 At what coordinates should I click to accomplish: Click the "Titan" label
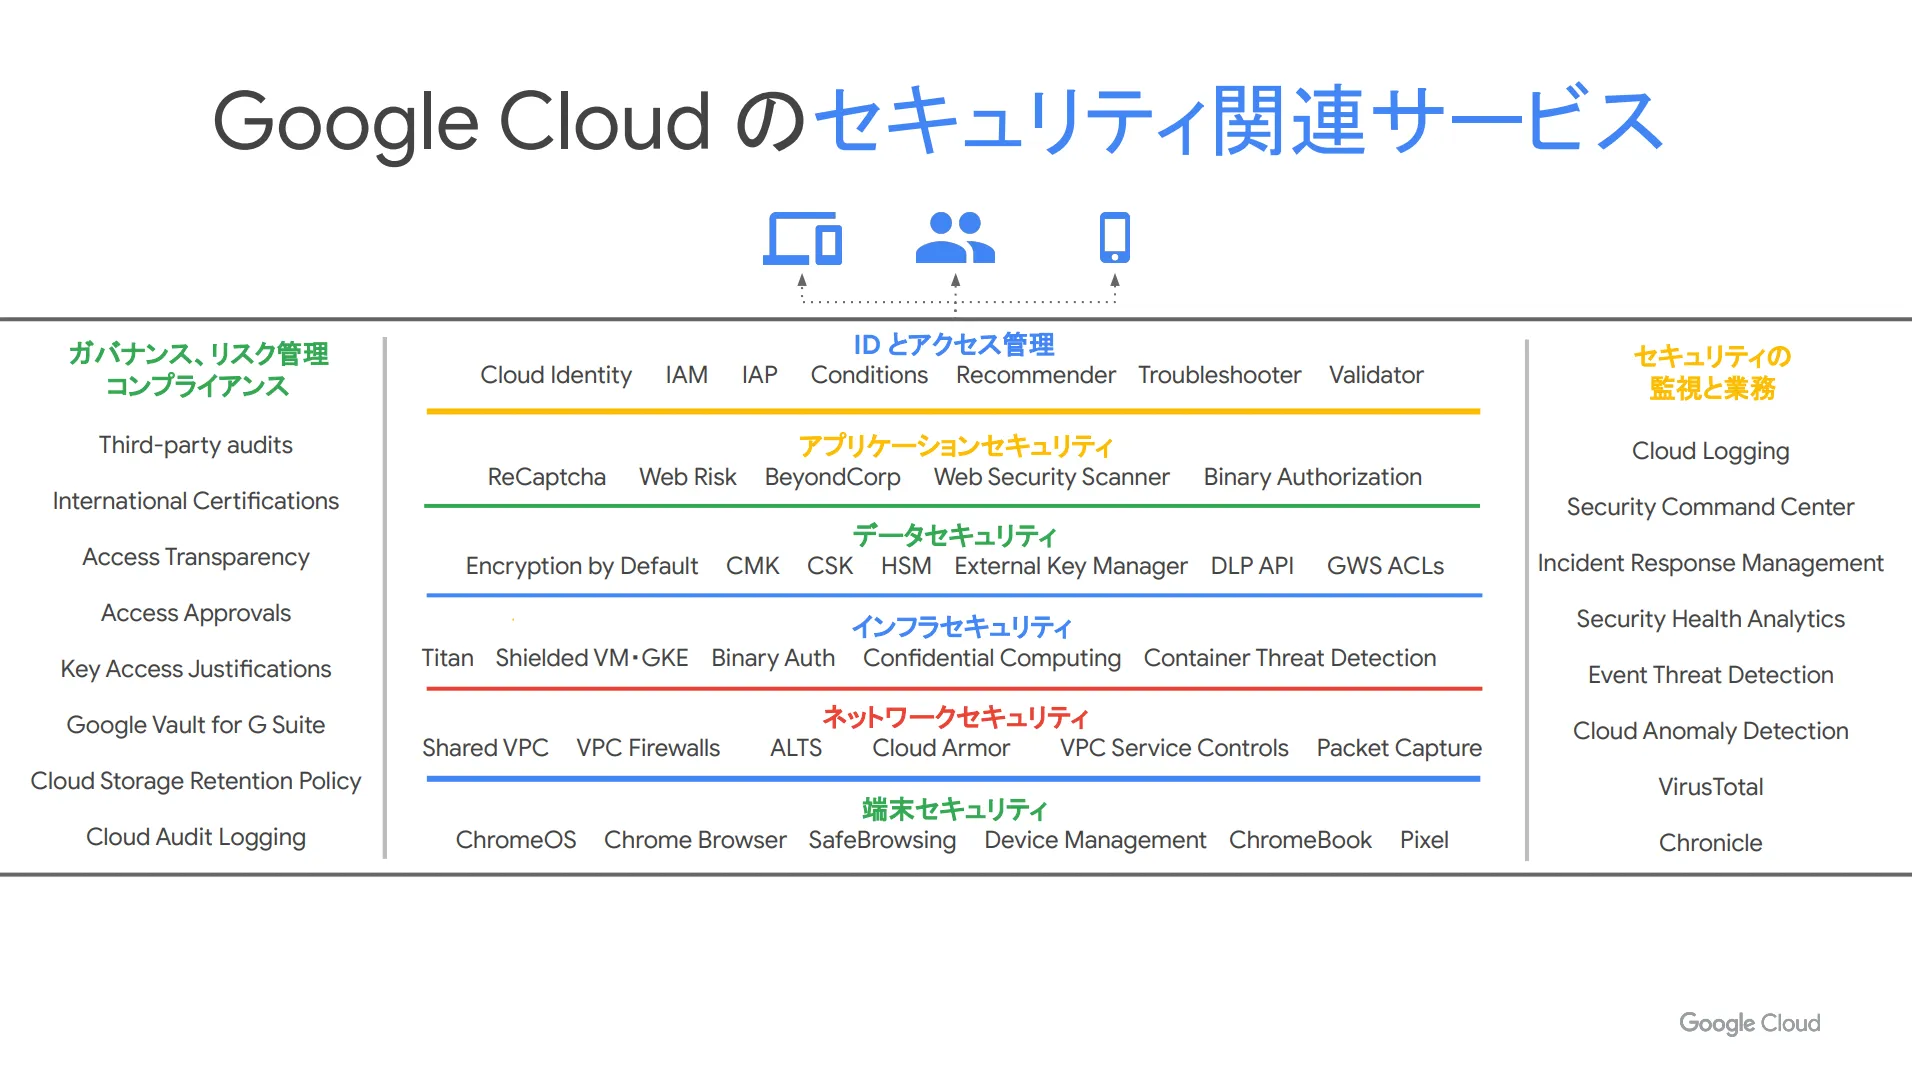448,658
